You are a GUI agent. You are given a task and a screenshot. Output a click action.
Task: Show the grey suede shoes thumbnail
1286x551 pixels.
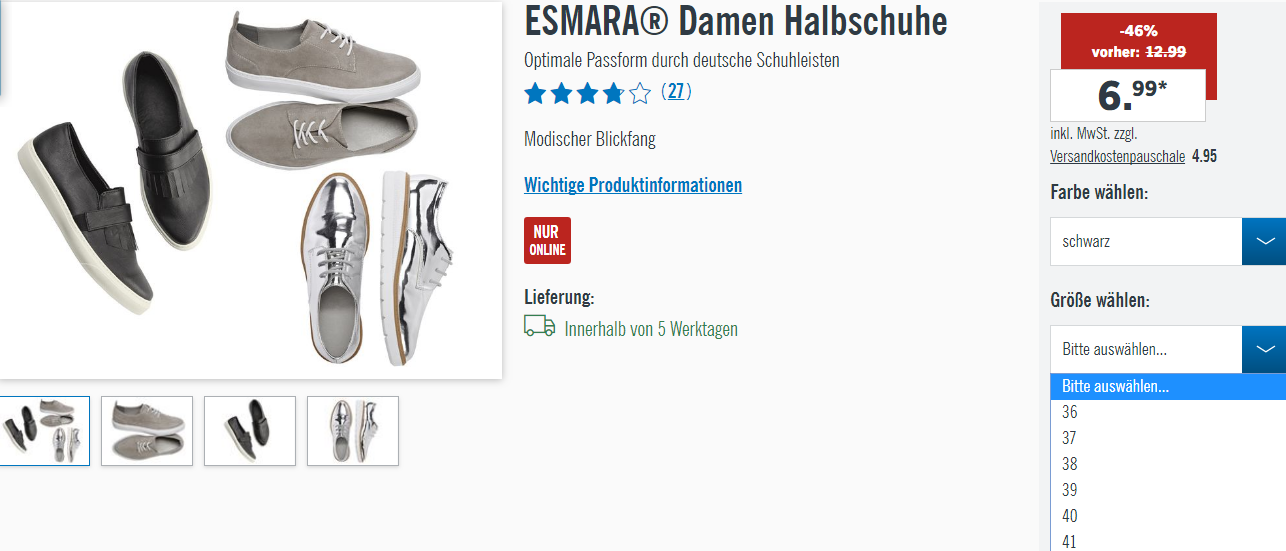(x=147, y=431)
